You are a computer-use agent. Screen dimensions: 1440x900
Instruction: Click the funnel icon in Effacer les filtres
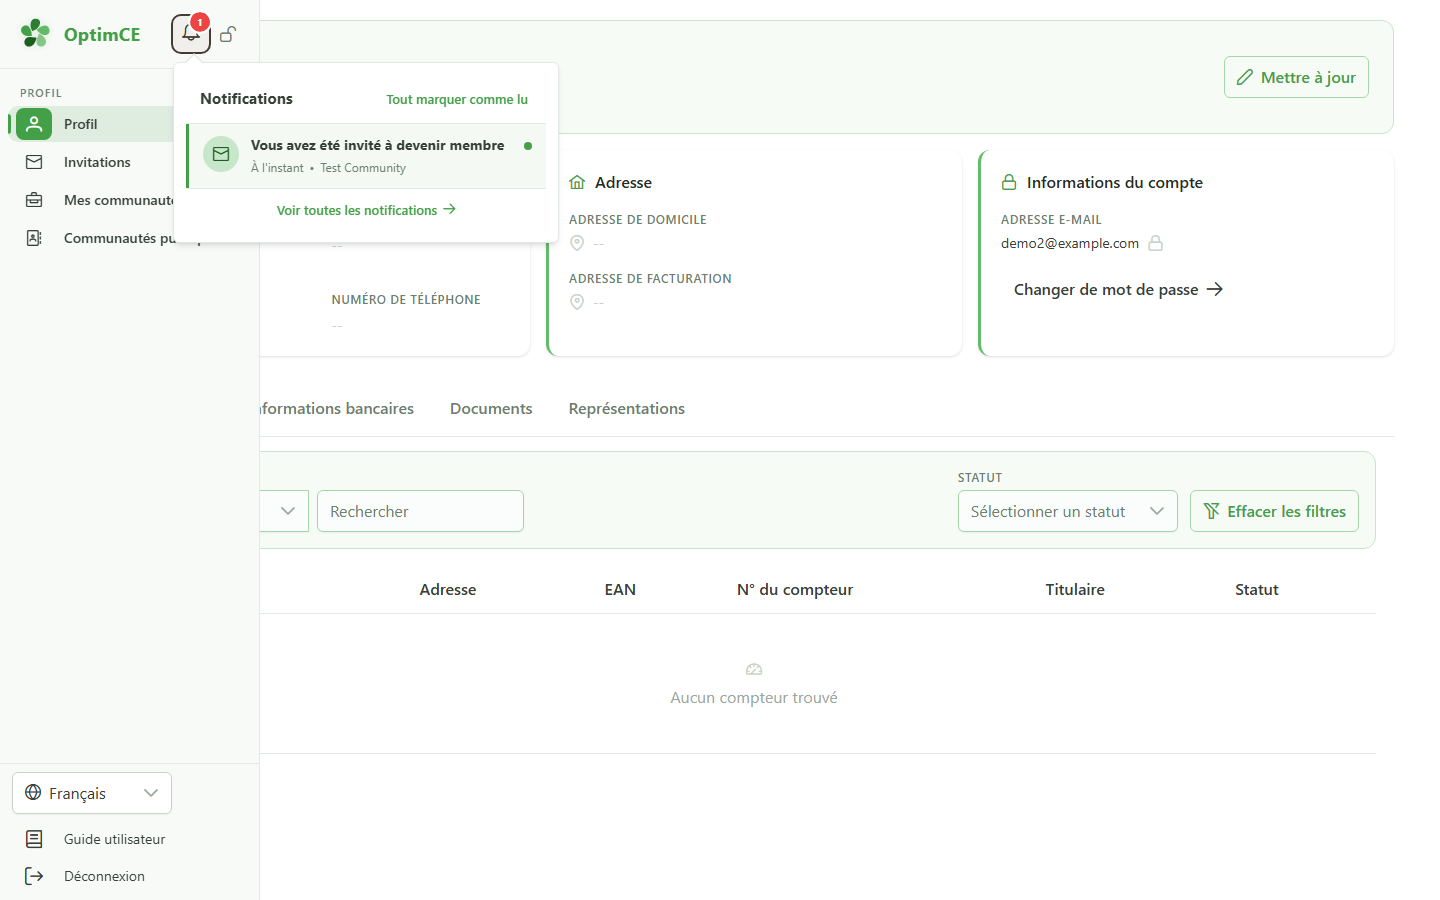1212,511
